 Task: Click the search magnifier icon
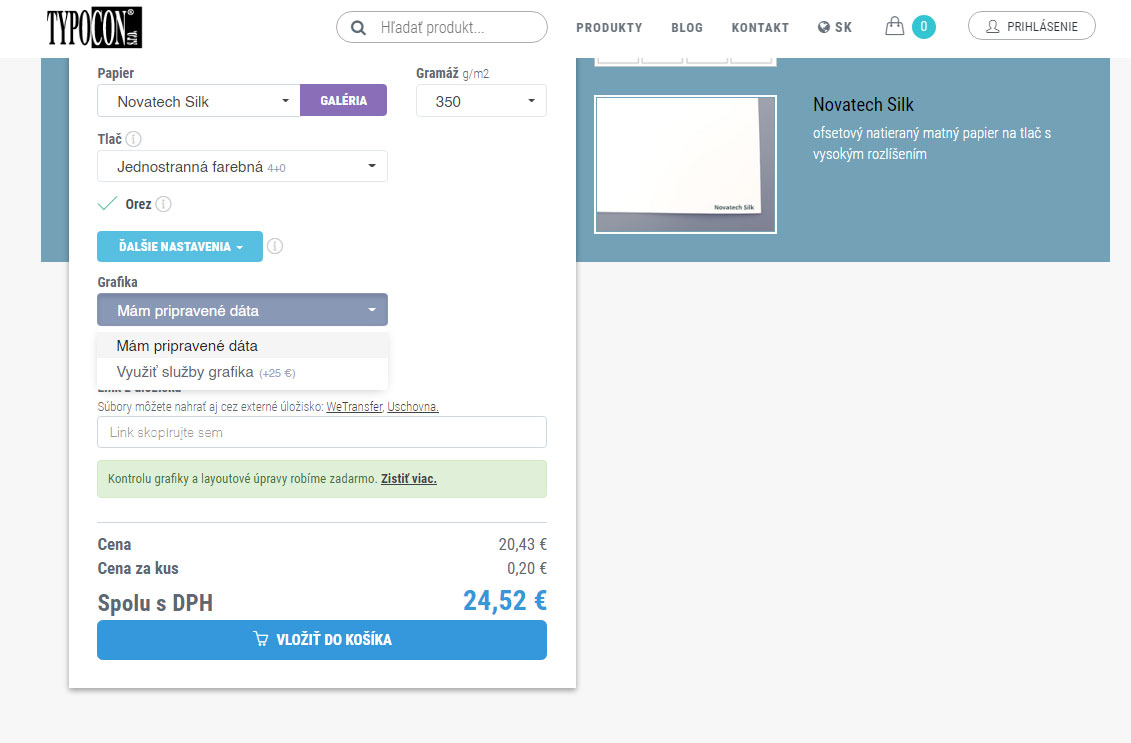coord(358,28)
